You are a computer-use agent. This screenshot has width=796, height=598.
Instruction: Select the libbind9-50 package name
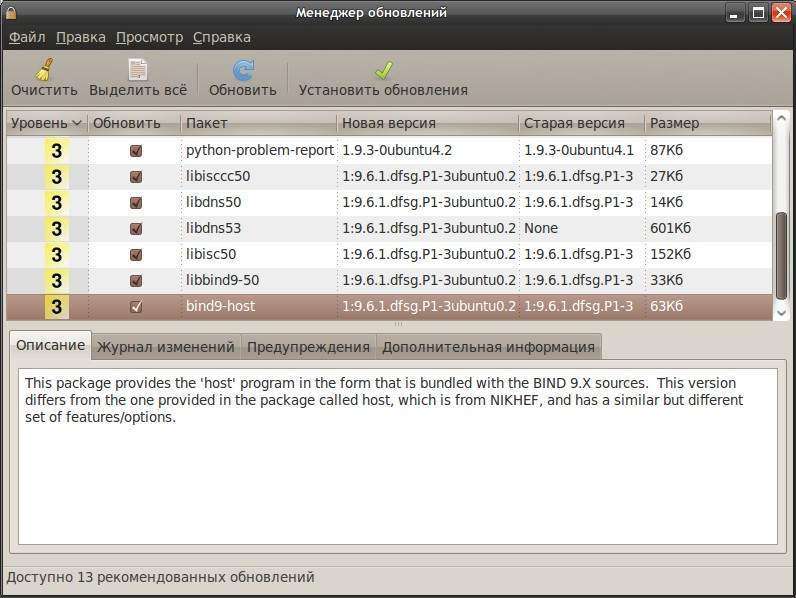coord(222,280)
